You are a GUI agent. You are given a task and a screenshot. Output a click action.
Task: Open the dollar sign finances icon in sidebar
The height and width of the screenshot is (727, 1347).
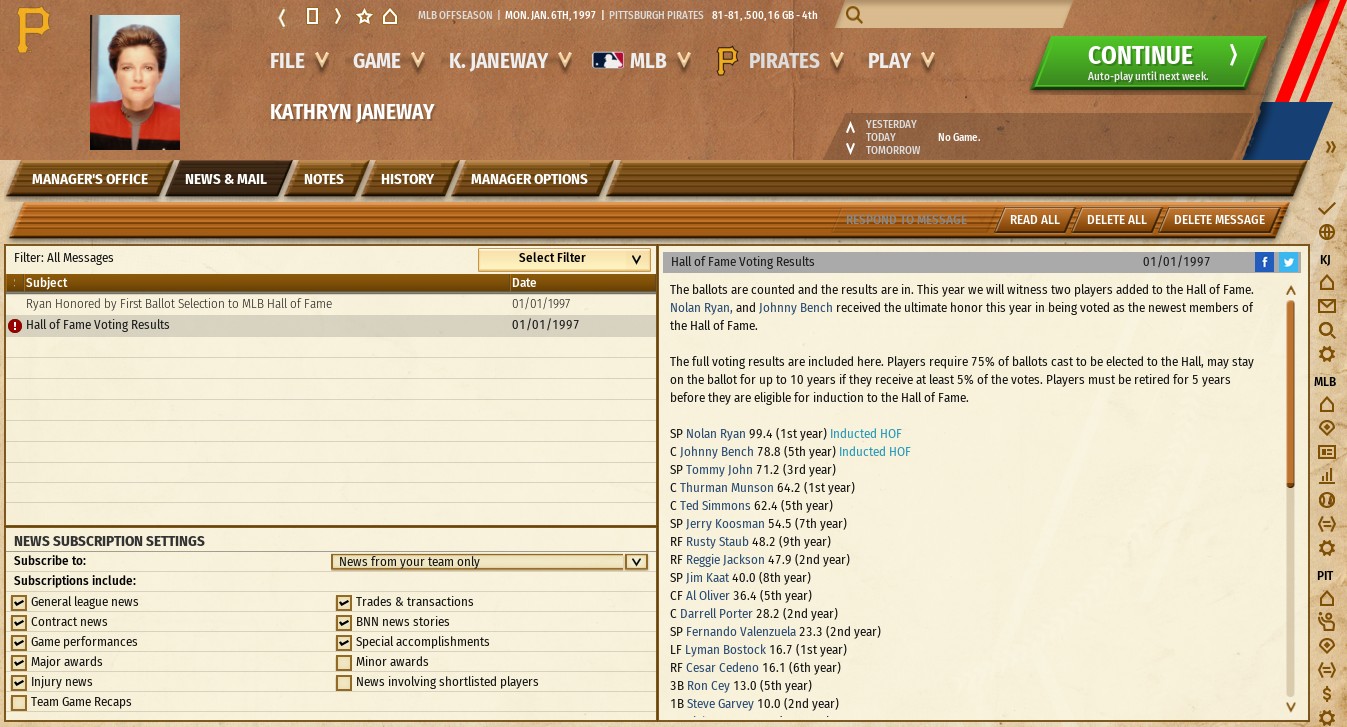(x=1327, y=694)
